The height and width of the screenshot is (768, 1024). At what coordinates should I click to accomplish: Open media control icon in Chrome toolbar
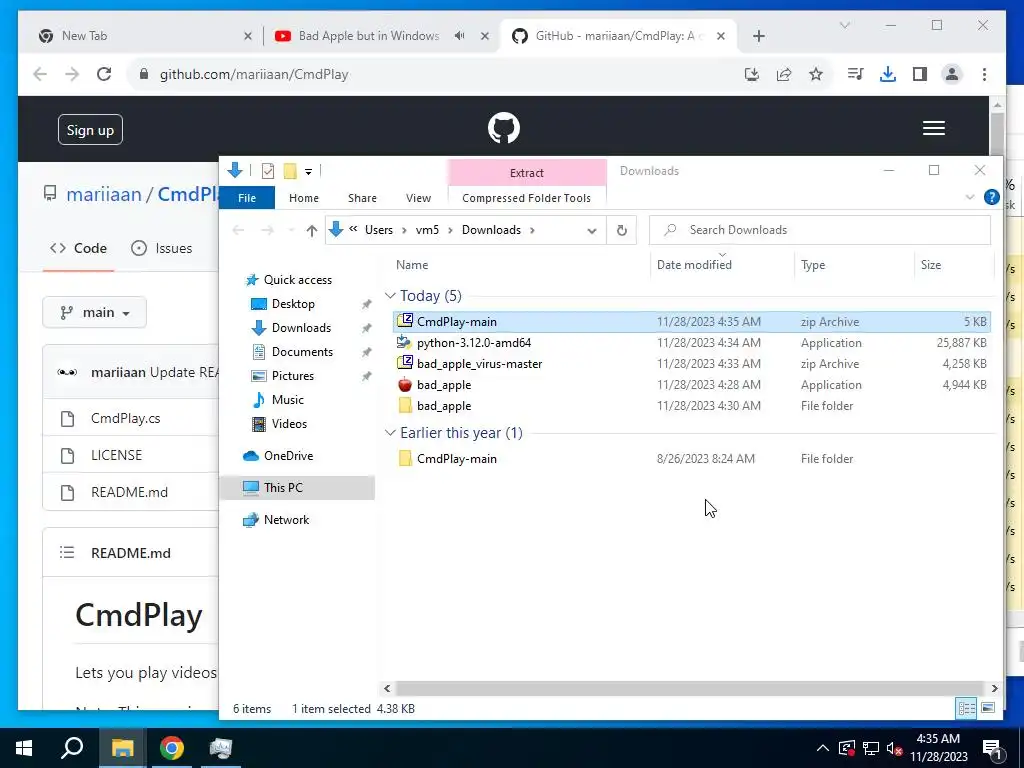click(x=855, y=74)
